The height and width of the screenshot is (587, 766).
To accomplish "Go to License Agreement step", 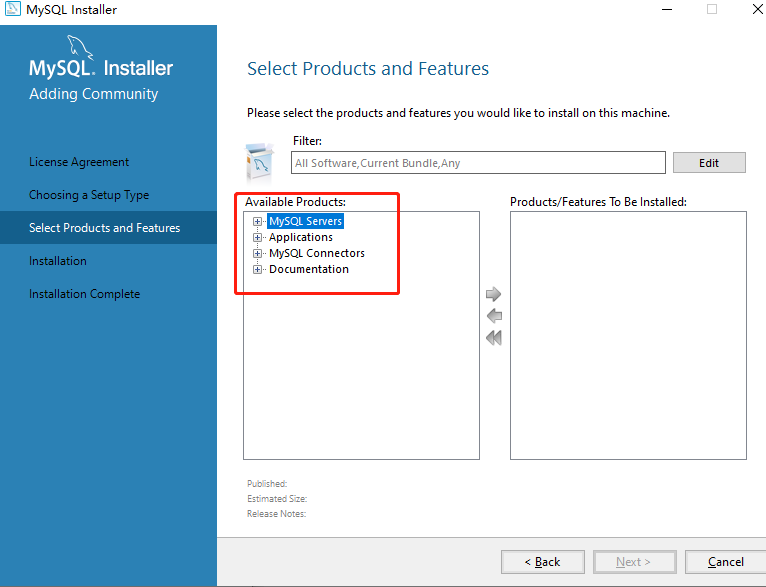I will 79,162.
